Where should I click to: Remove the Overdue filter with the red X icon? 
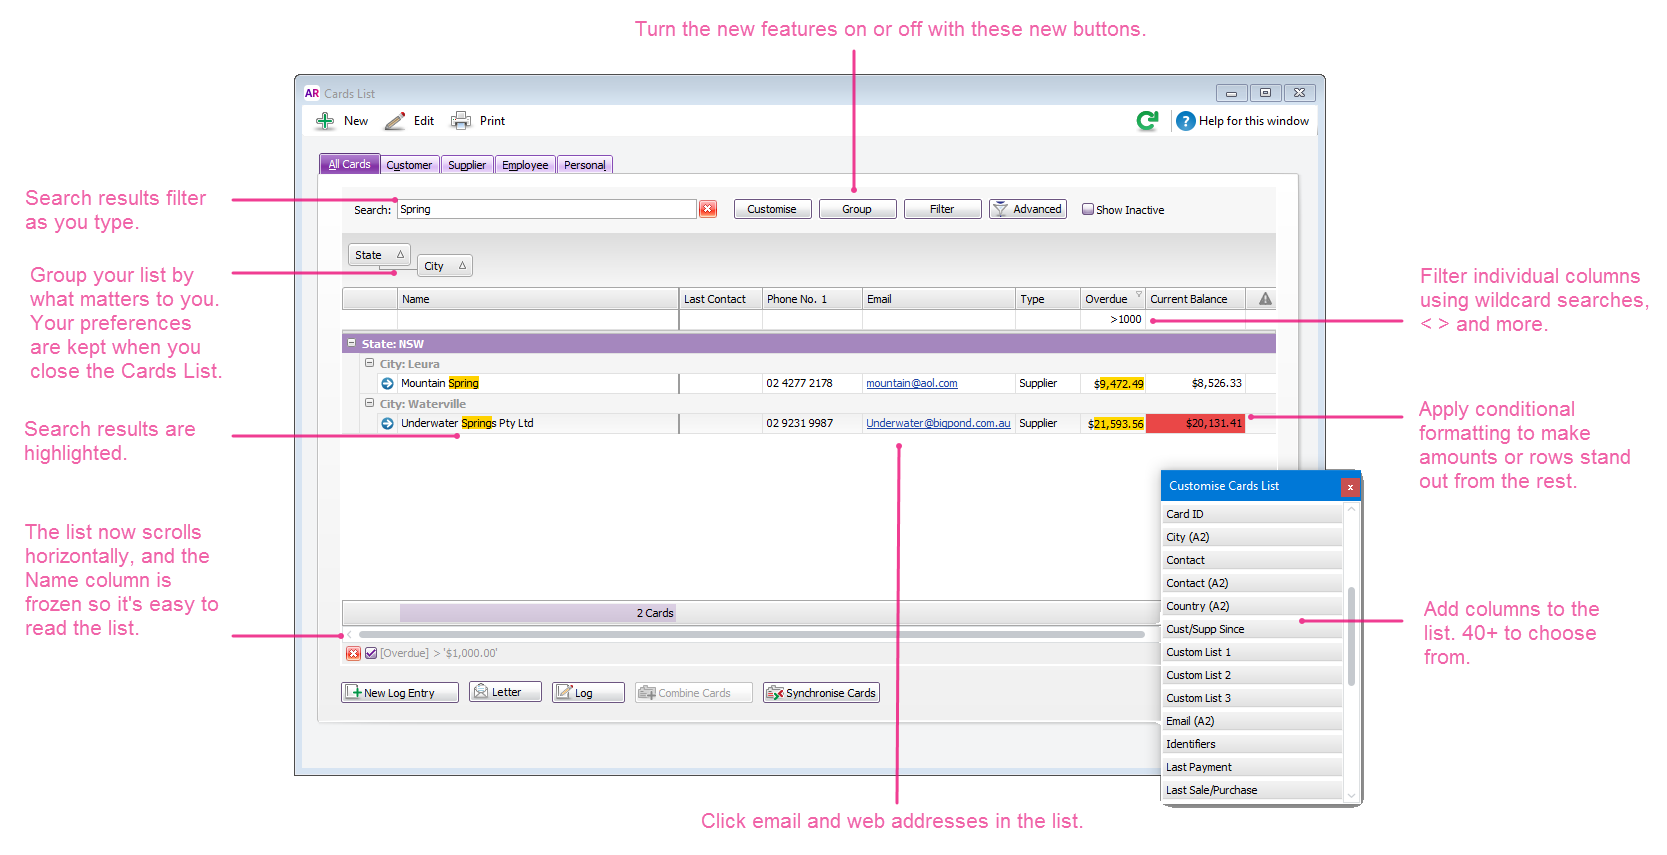pyautogui.click(x=353, y=653)
